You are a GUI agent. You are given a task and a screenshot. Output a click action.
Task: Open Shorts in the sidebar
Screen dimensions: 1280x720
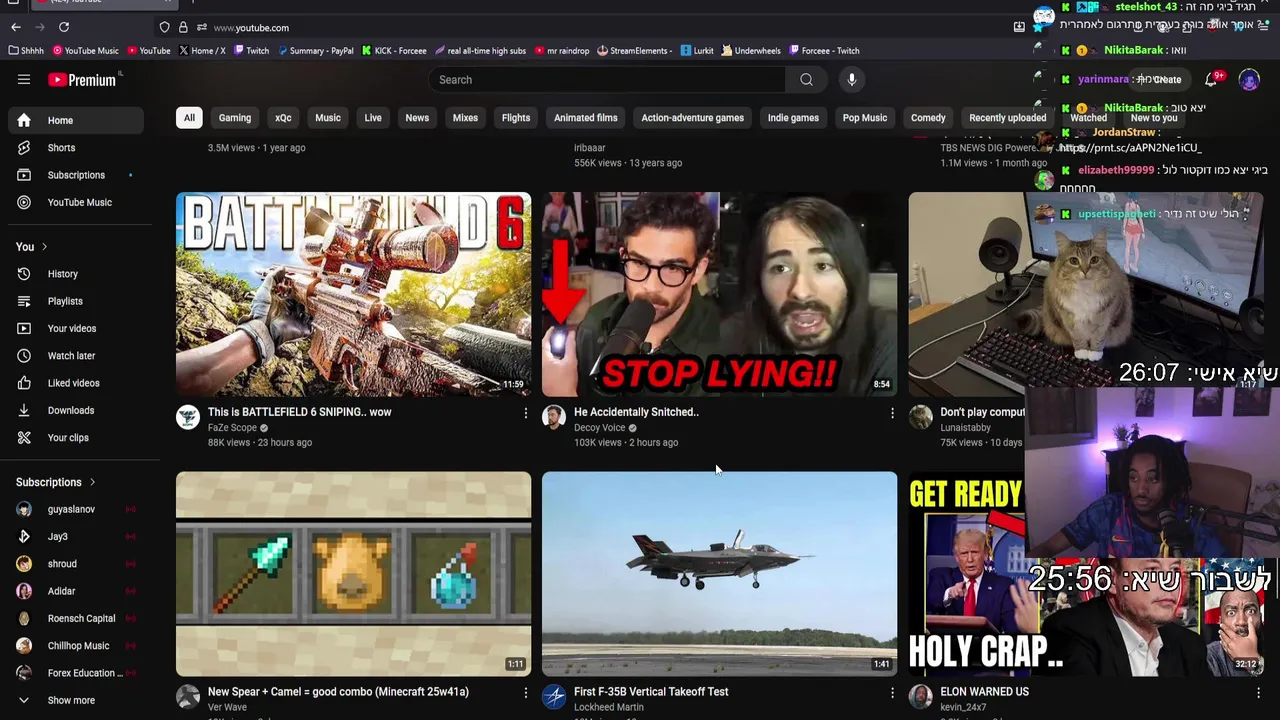pyautogui.click(x=76, y=148)
